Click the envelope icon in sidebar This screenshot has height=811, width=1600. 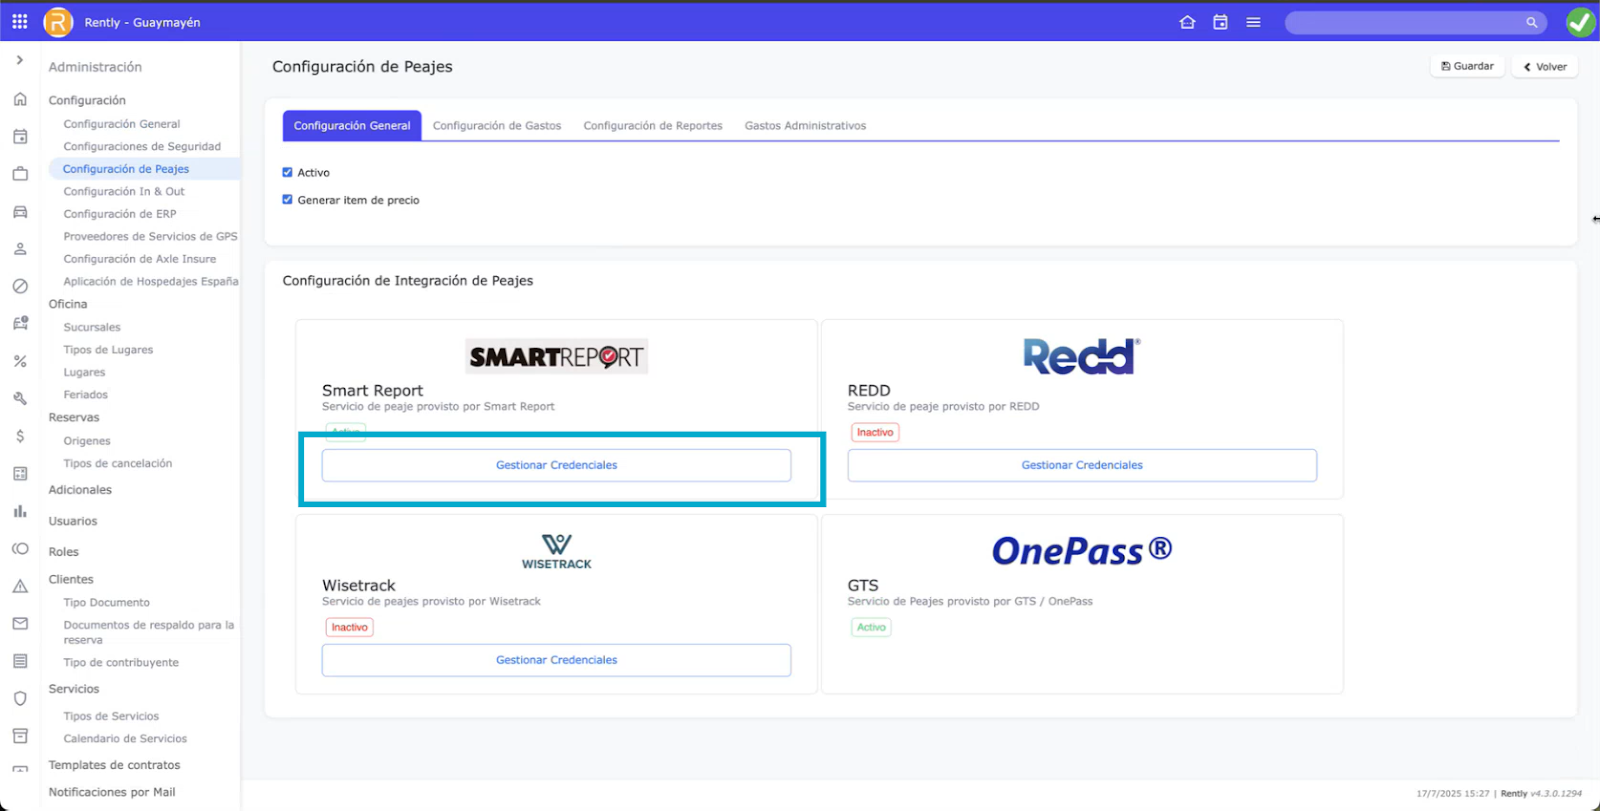(x=20, y=623)
